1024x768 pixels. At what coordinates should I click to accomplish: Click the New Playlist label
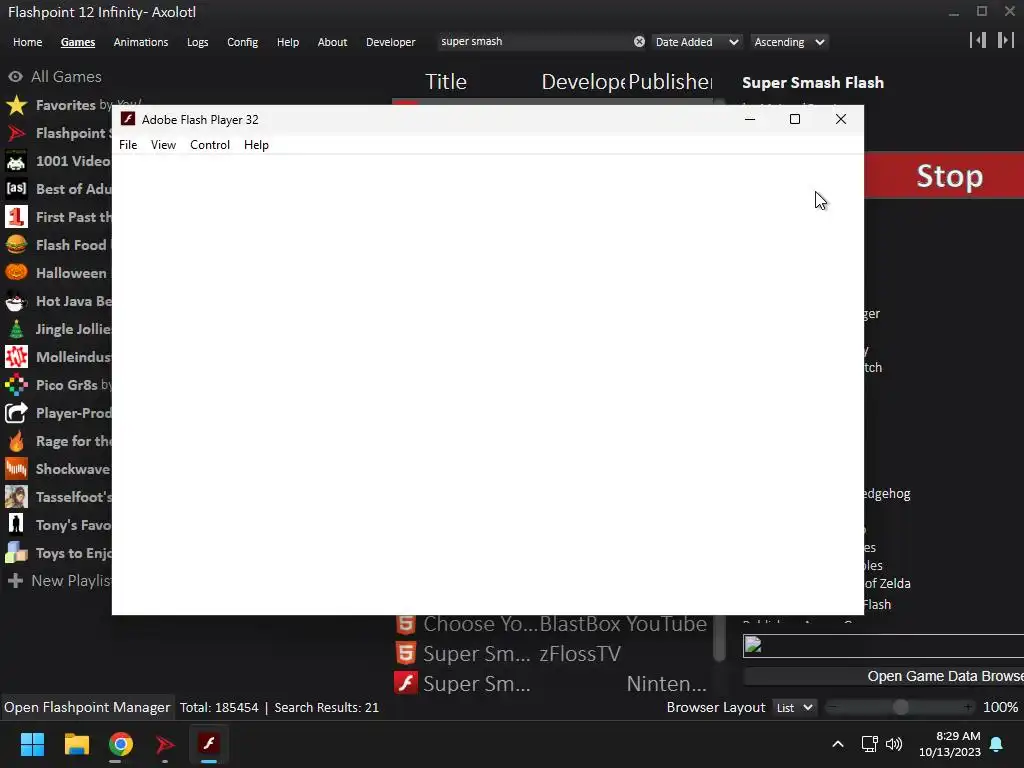[x=71, y=581]
